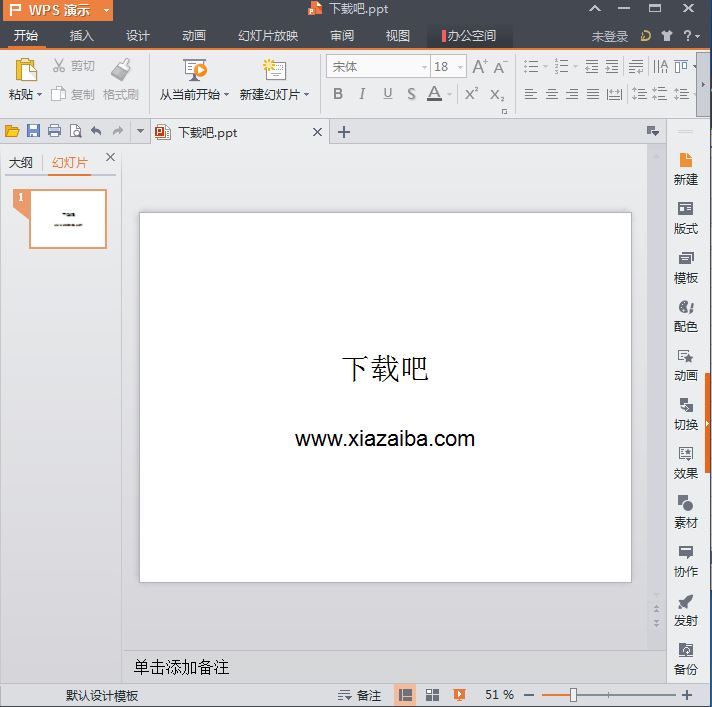Decrease font size with A- icon

[x=500, y=67]
